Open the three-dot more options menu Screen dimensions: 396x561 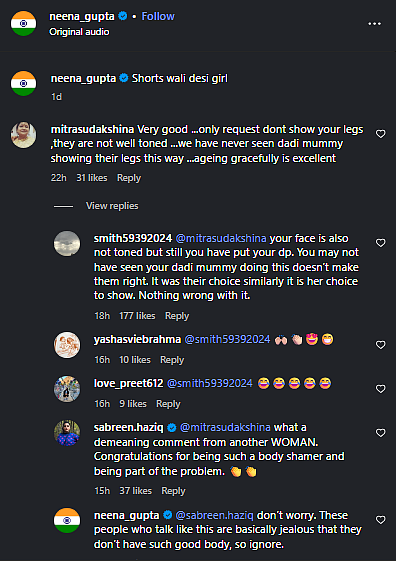pyautogui.click(x=374, y=24)
